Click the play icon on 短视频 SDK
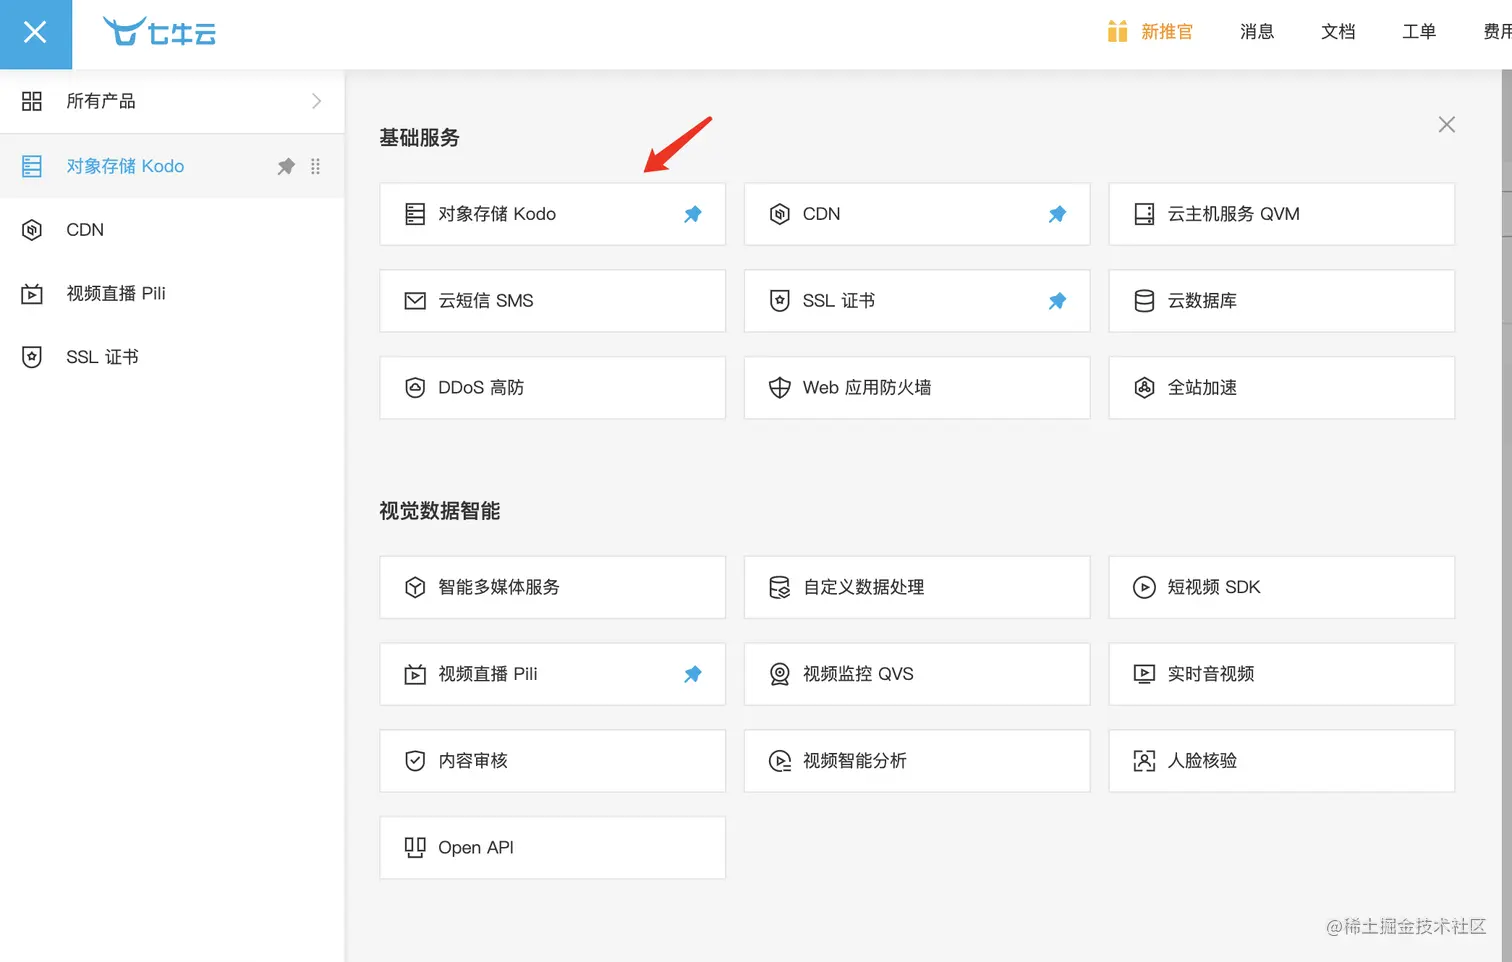1512x962 pixels. (1144, 588)
